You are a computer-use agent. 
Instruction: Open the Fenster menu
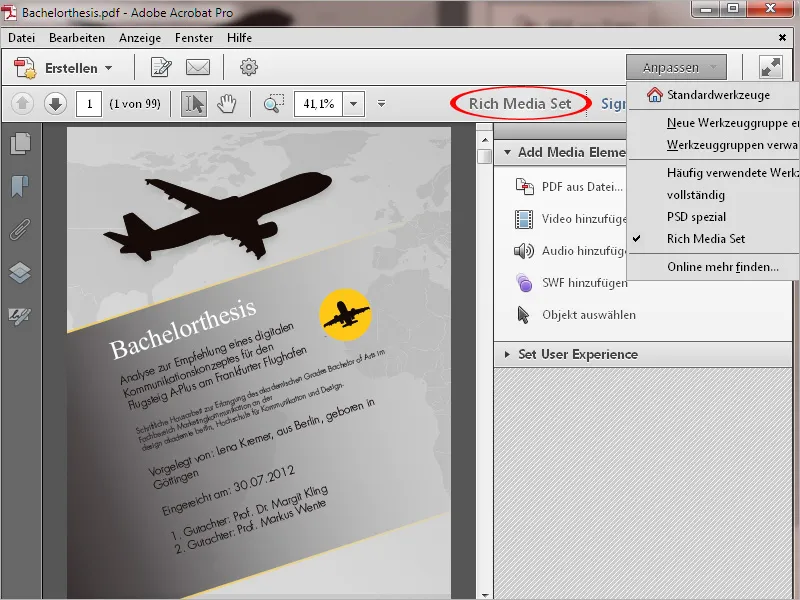pyautogui.click(x=194, y=38)
